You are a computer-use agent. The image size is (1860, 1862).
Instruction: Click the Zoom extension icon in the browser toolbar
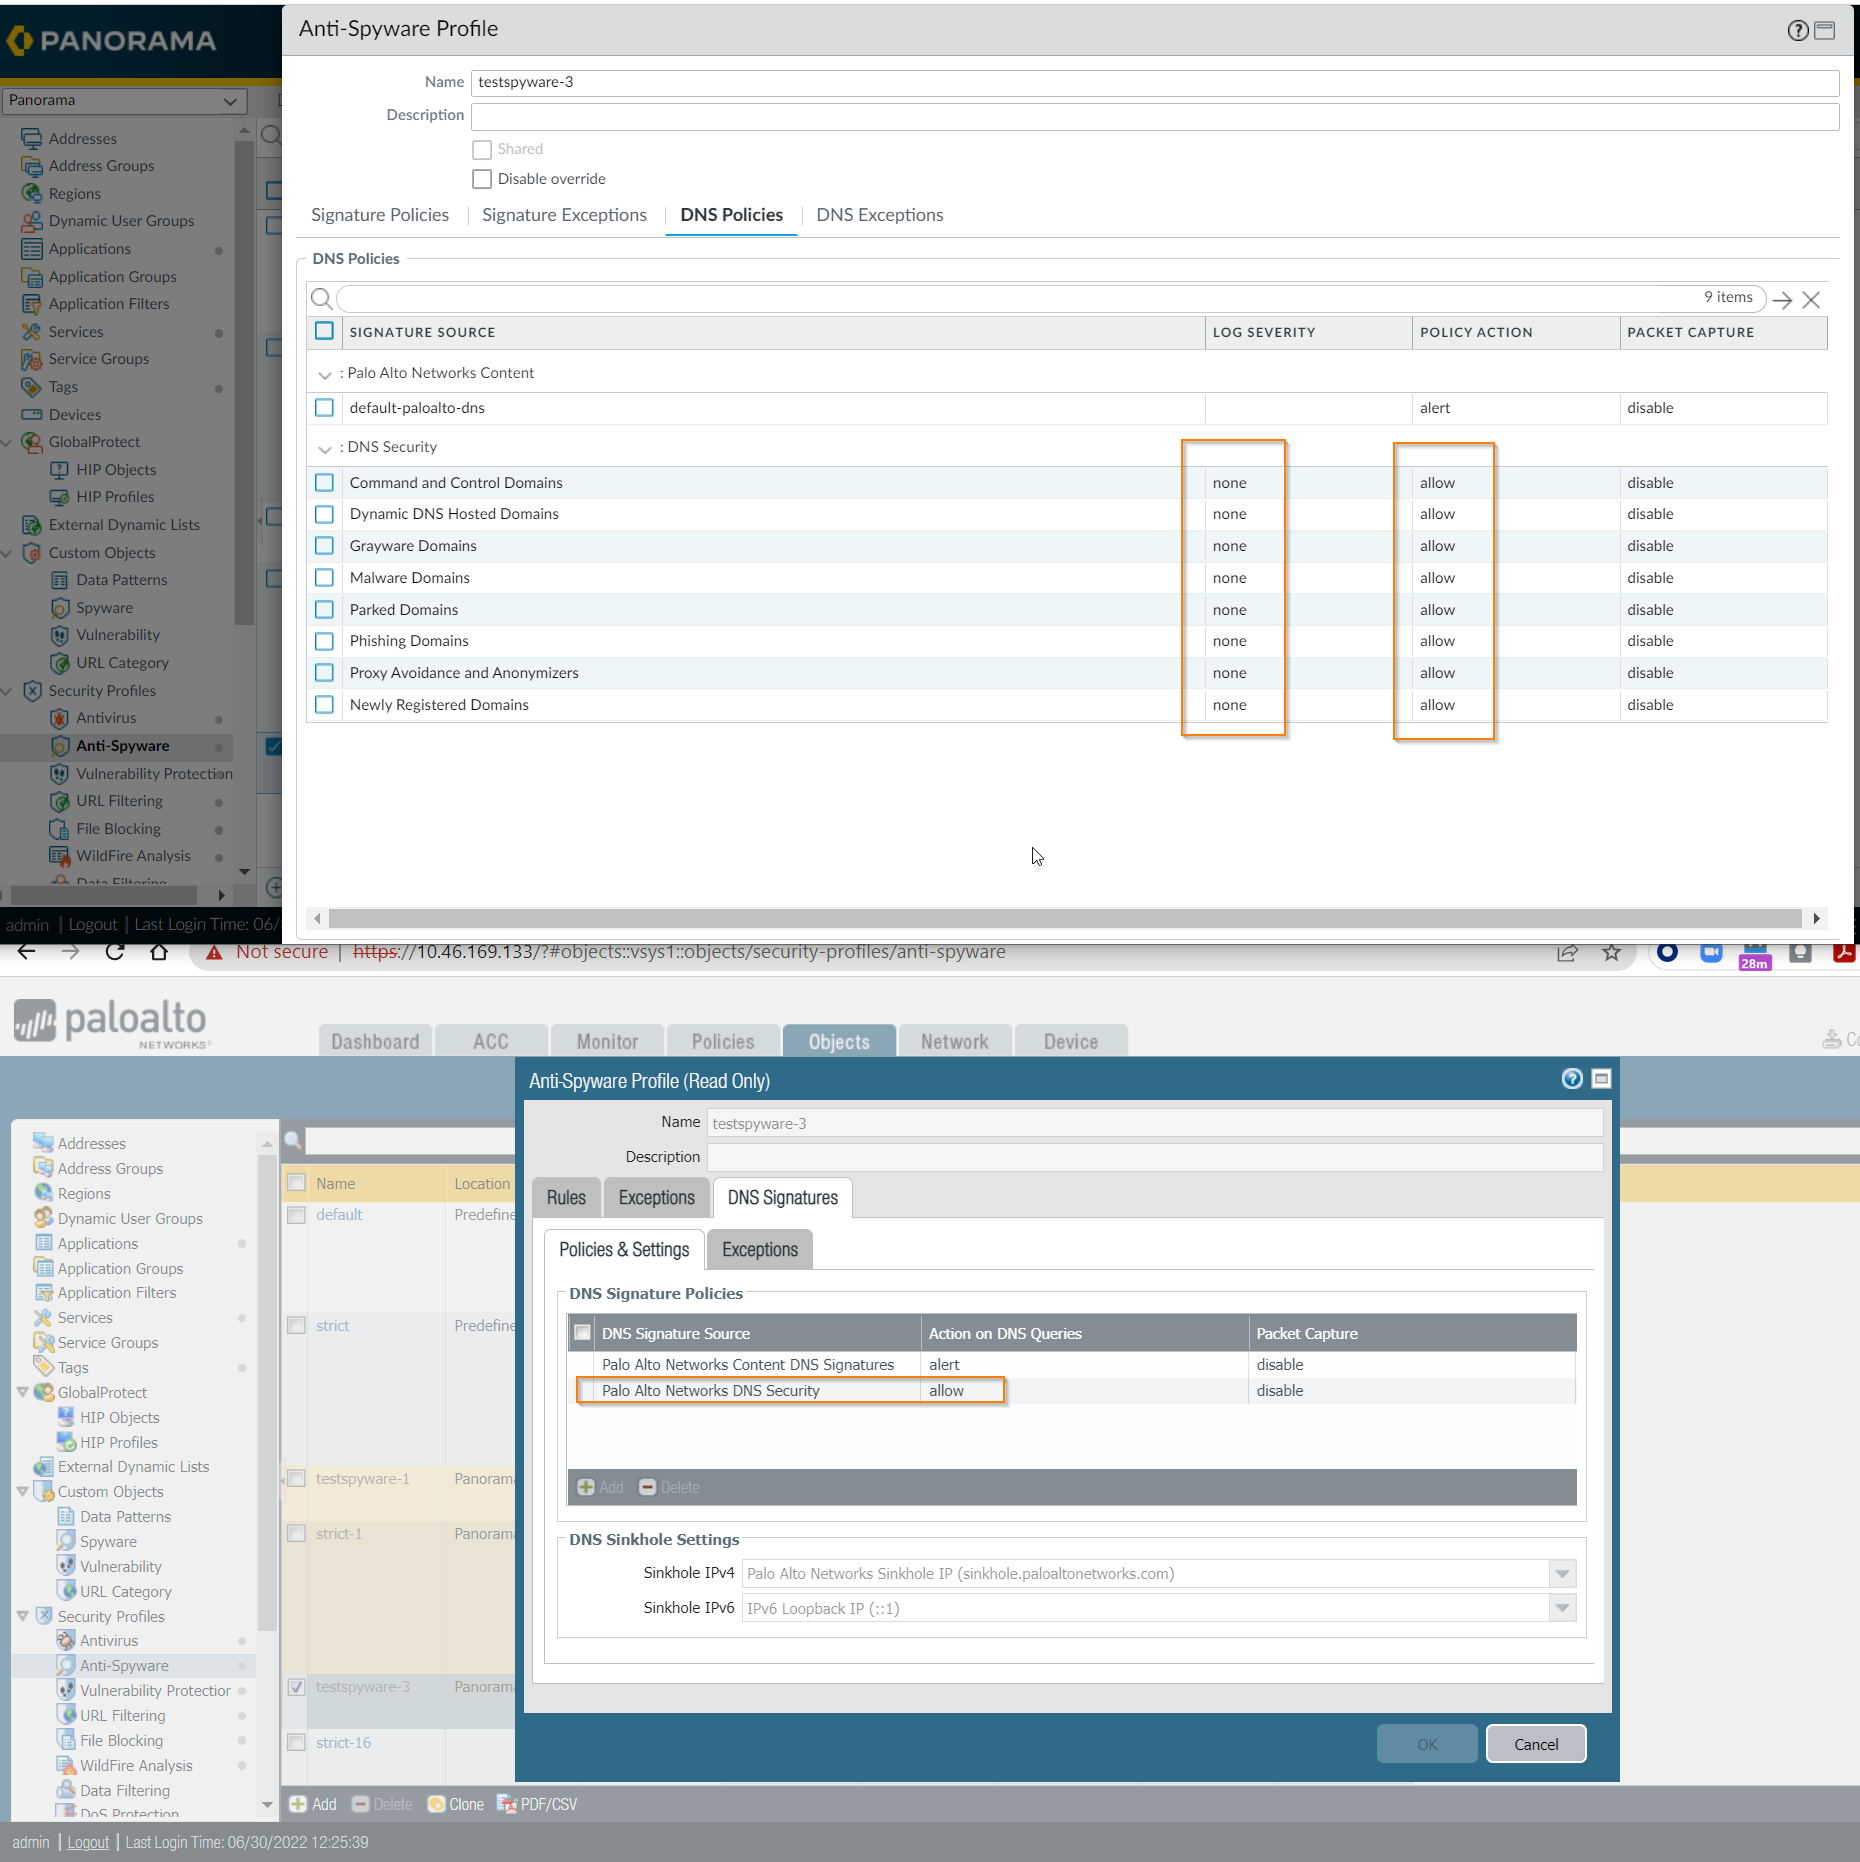pos(1711,952)
